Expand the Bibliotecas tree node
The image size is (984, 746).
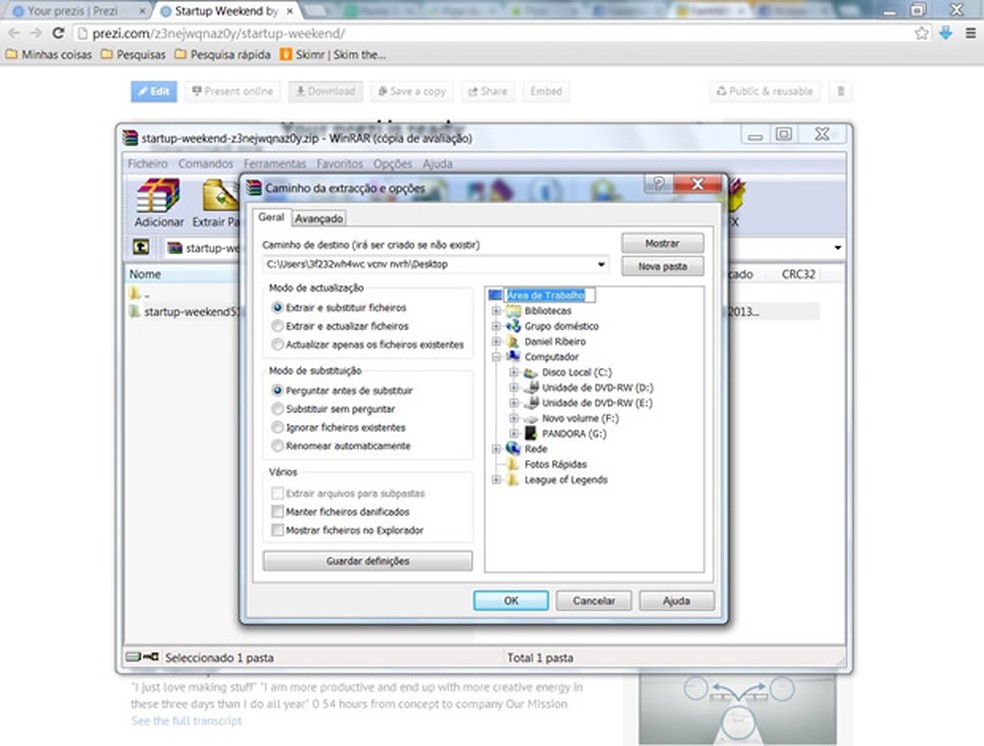point(496,311)
